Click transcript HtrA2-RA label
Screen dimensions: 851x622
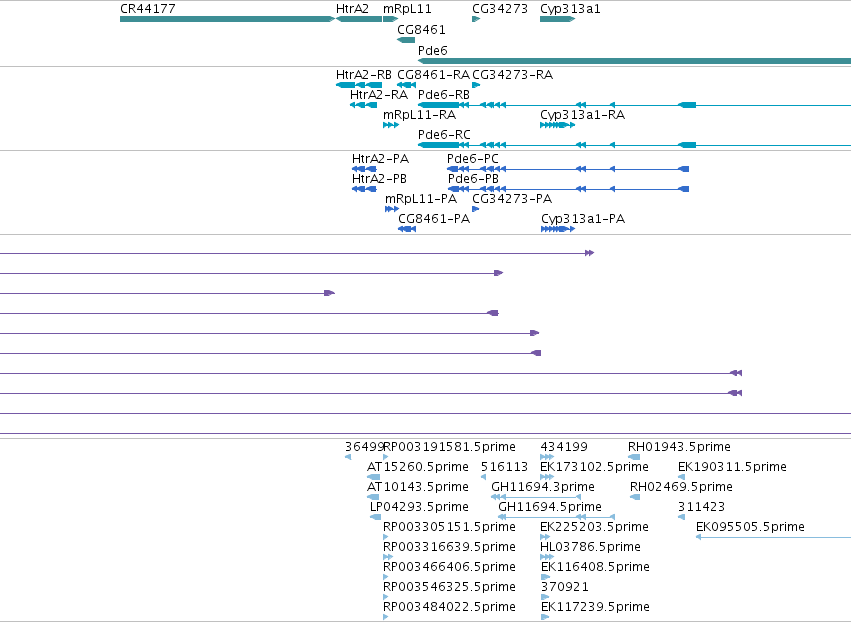(x=379, y=94)
